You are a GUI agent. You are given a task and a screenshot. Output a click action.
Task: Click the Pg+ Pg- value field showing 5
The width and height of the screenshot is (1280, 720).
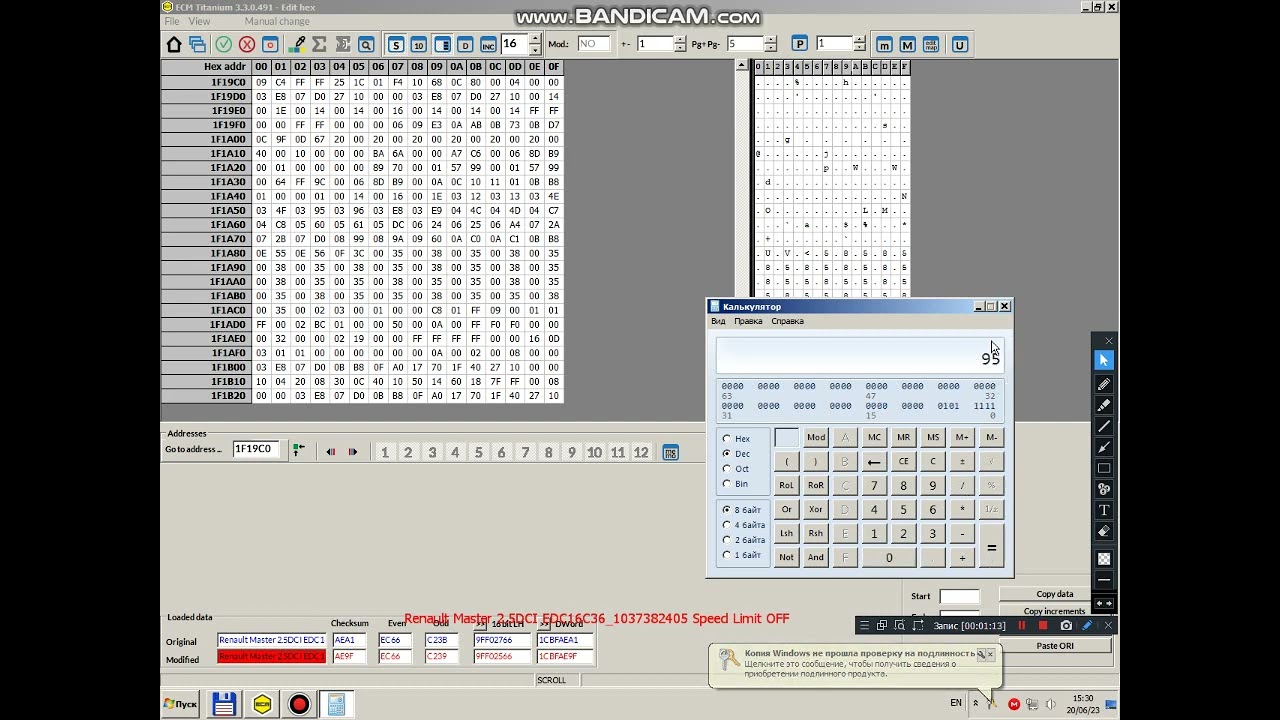(x=745, y=44)
